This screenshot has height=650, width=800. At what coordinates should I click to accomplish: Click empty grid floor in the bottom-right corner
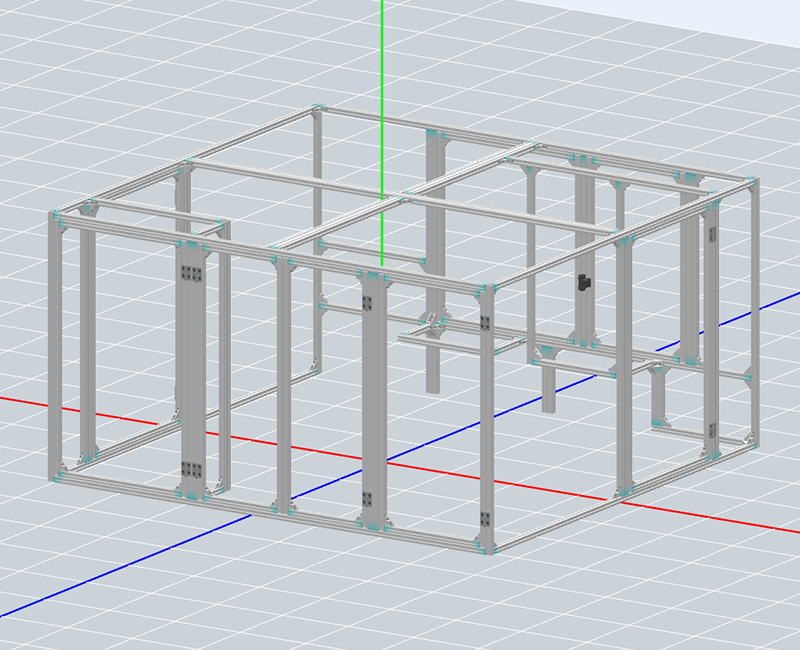(720, 600)
